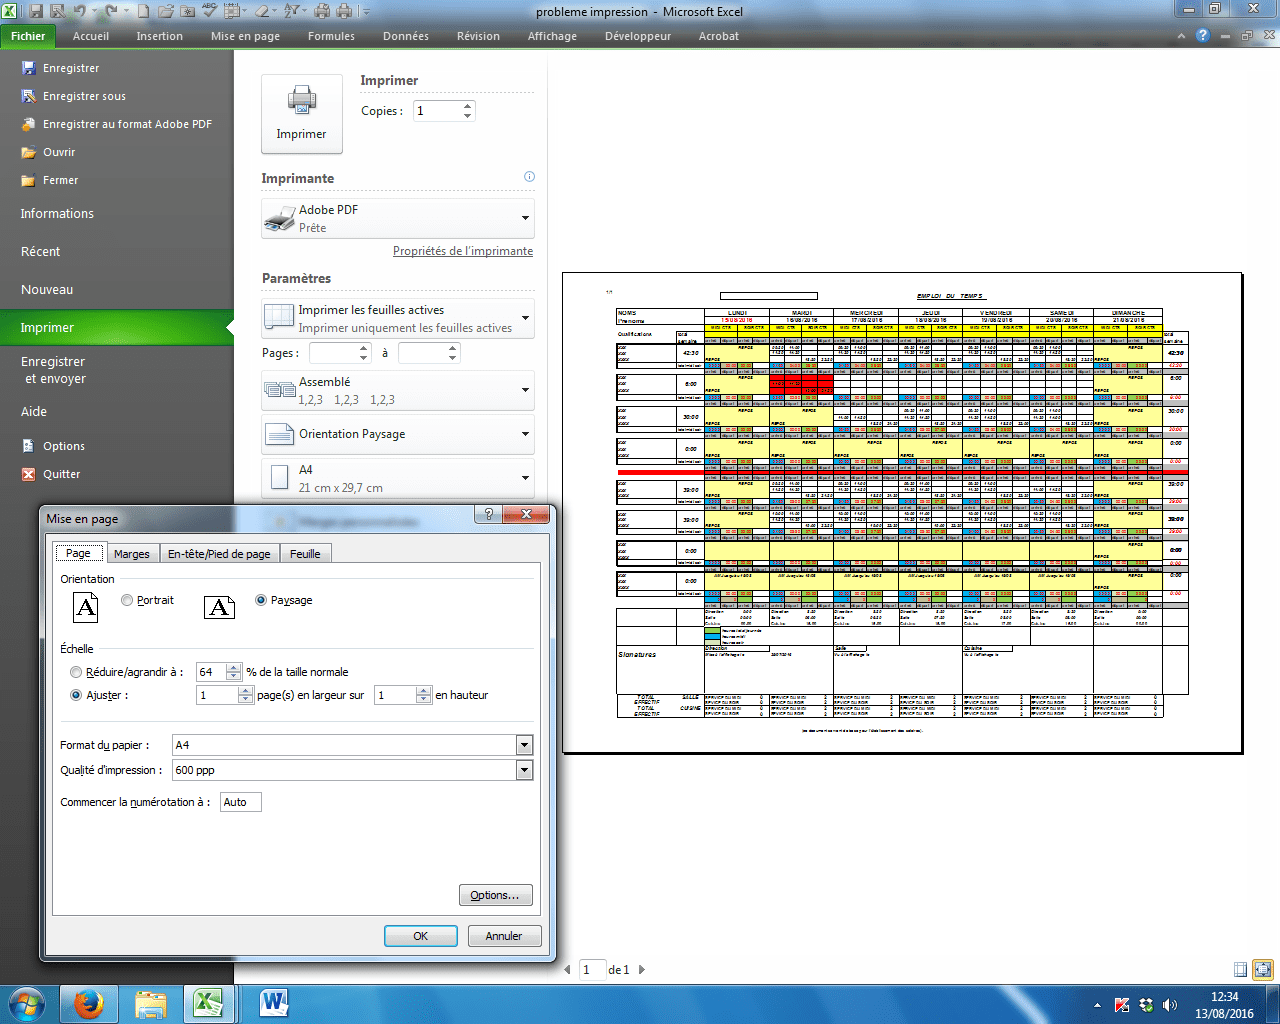Open the Adobe PDF printer selection dropdown
Screen dimensions: 1280x1024
click(x=525, y=218)
